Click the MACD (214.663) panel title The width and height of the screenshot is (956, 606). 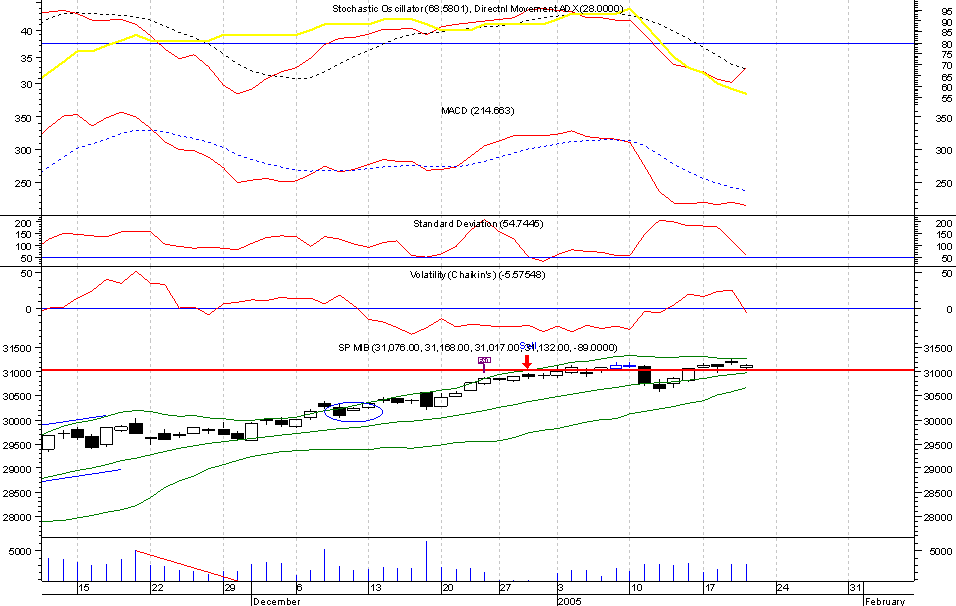(477, 110)
